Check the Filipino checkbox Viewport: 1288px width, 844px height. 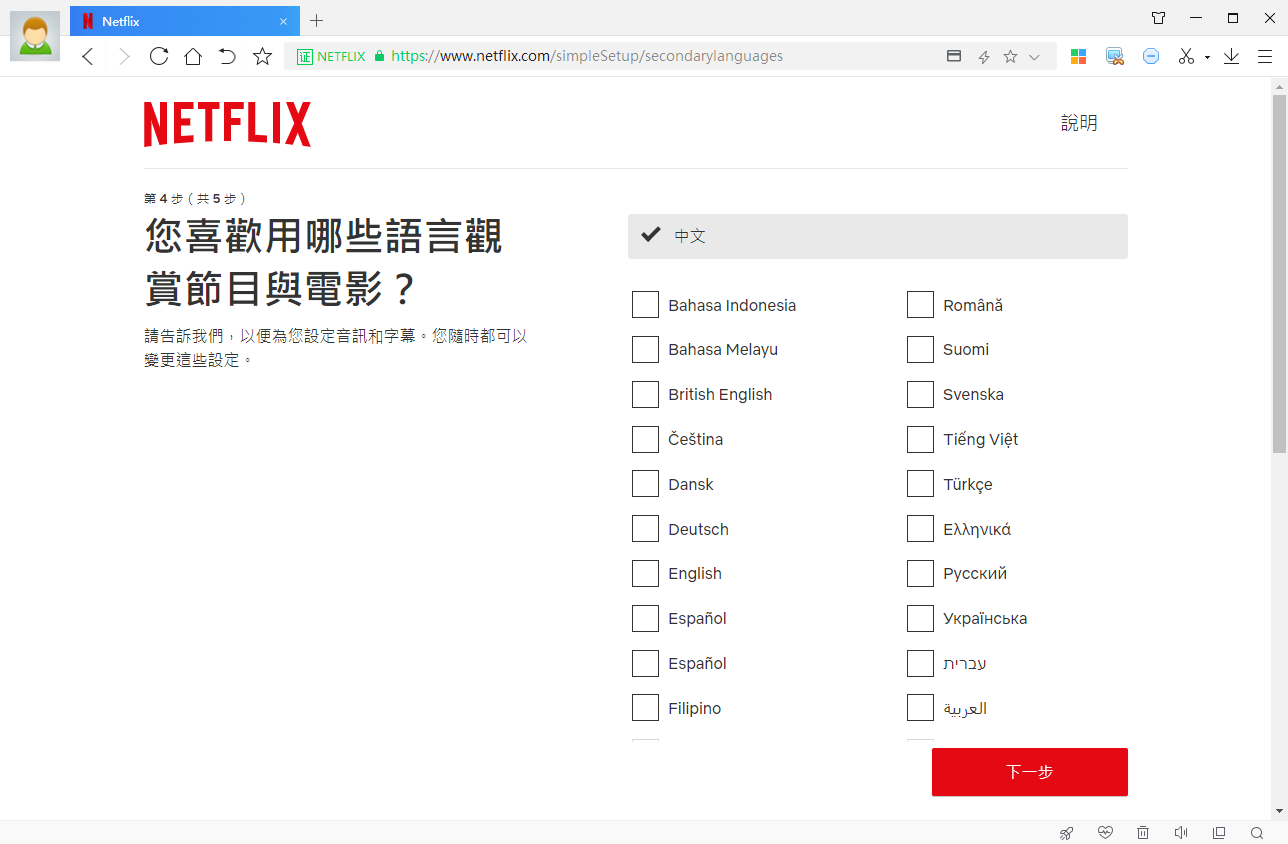(x=645, y=708)
